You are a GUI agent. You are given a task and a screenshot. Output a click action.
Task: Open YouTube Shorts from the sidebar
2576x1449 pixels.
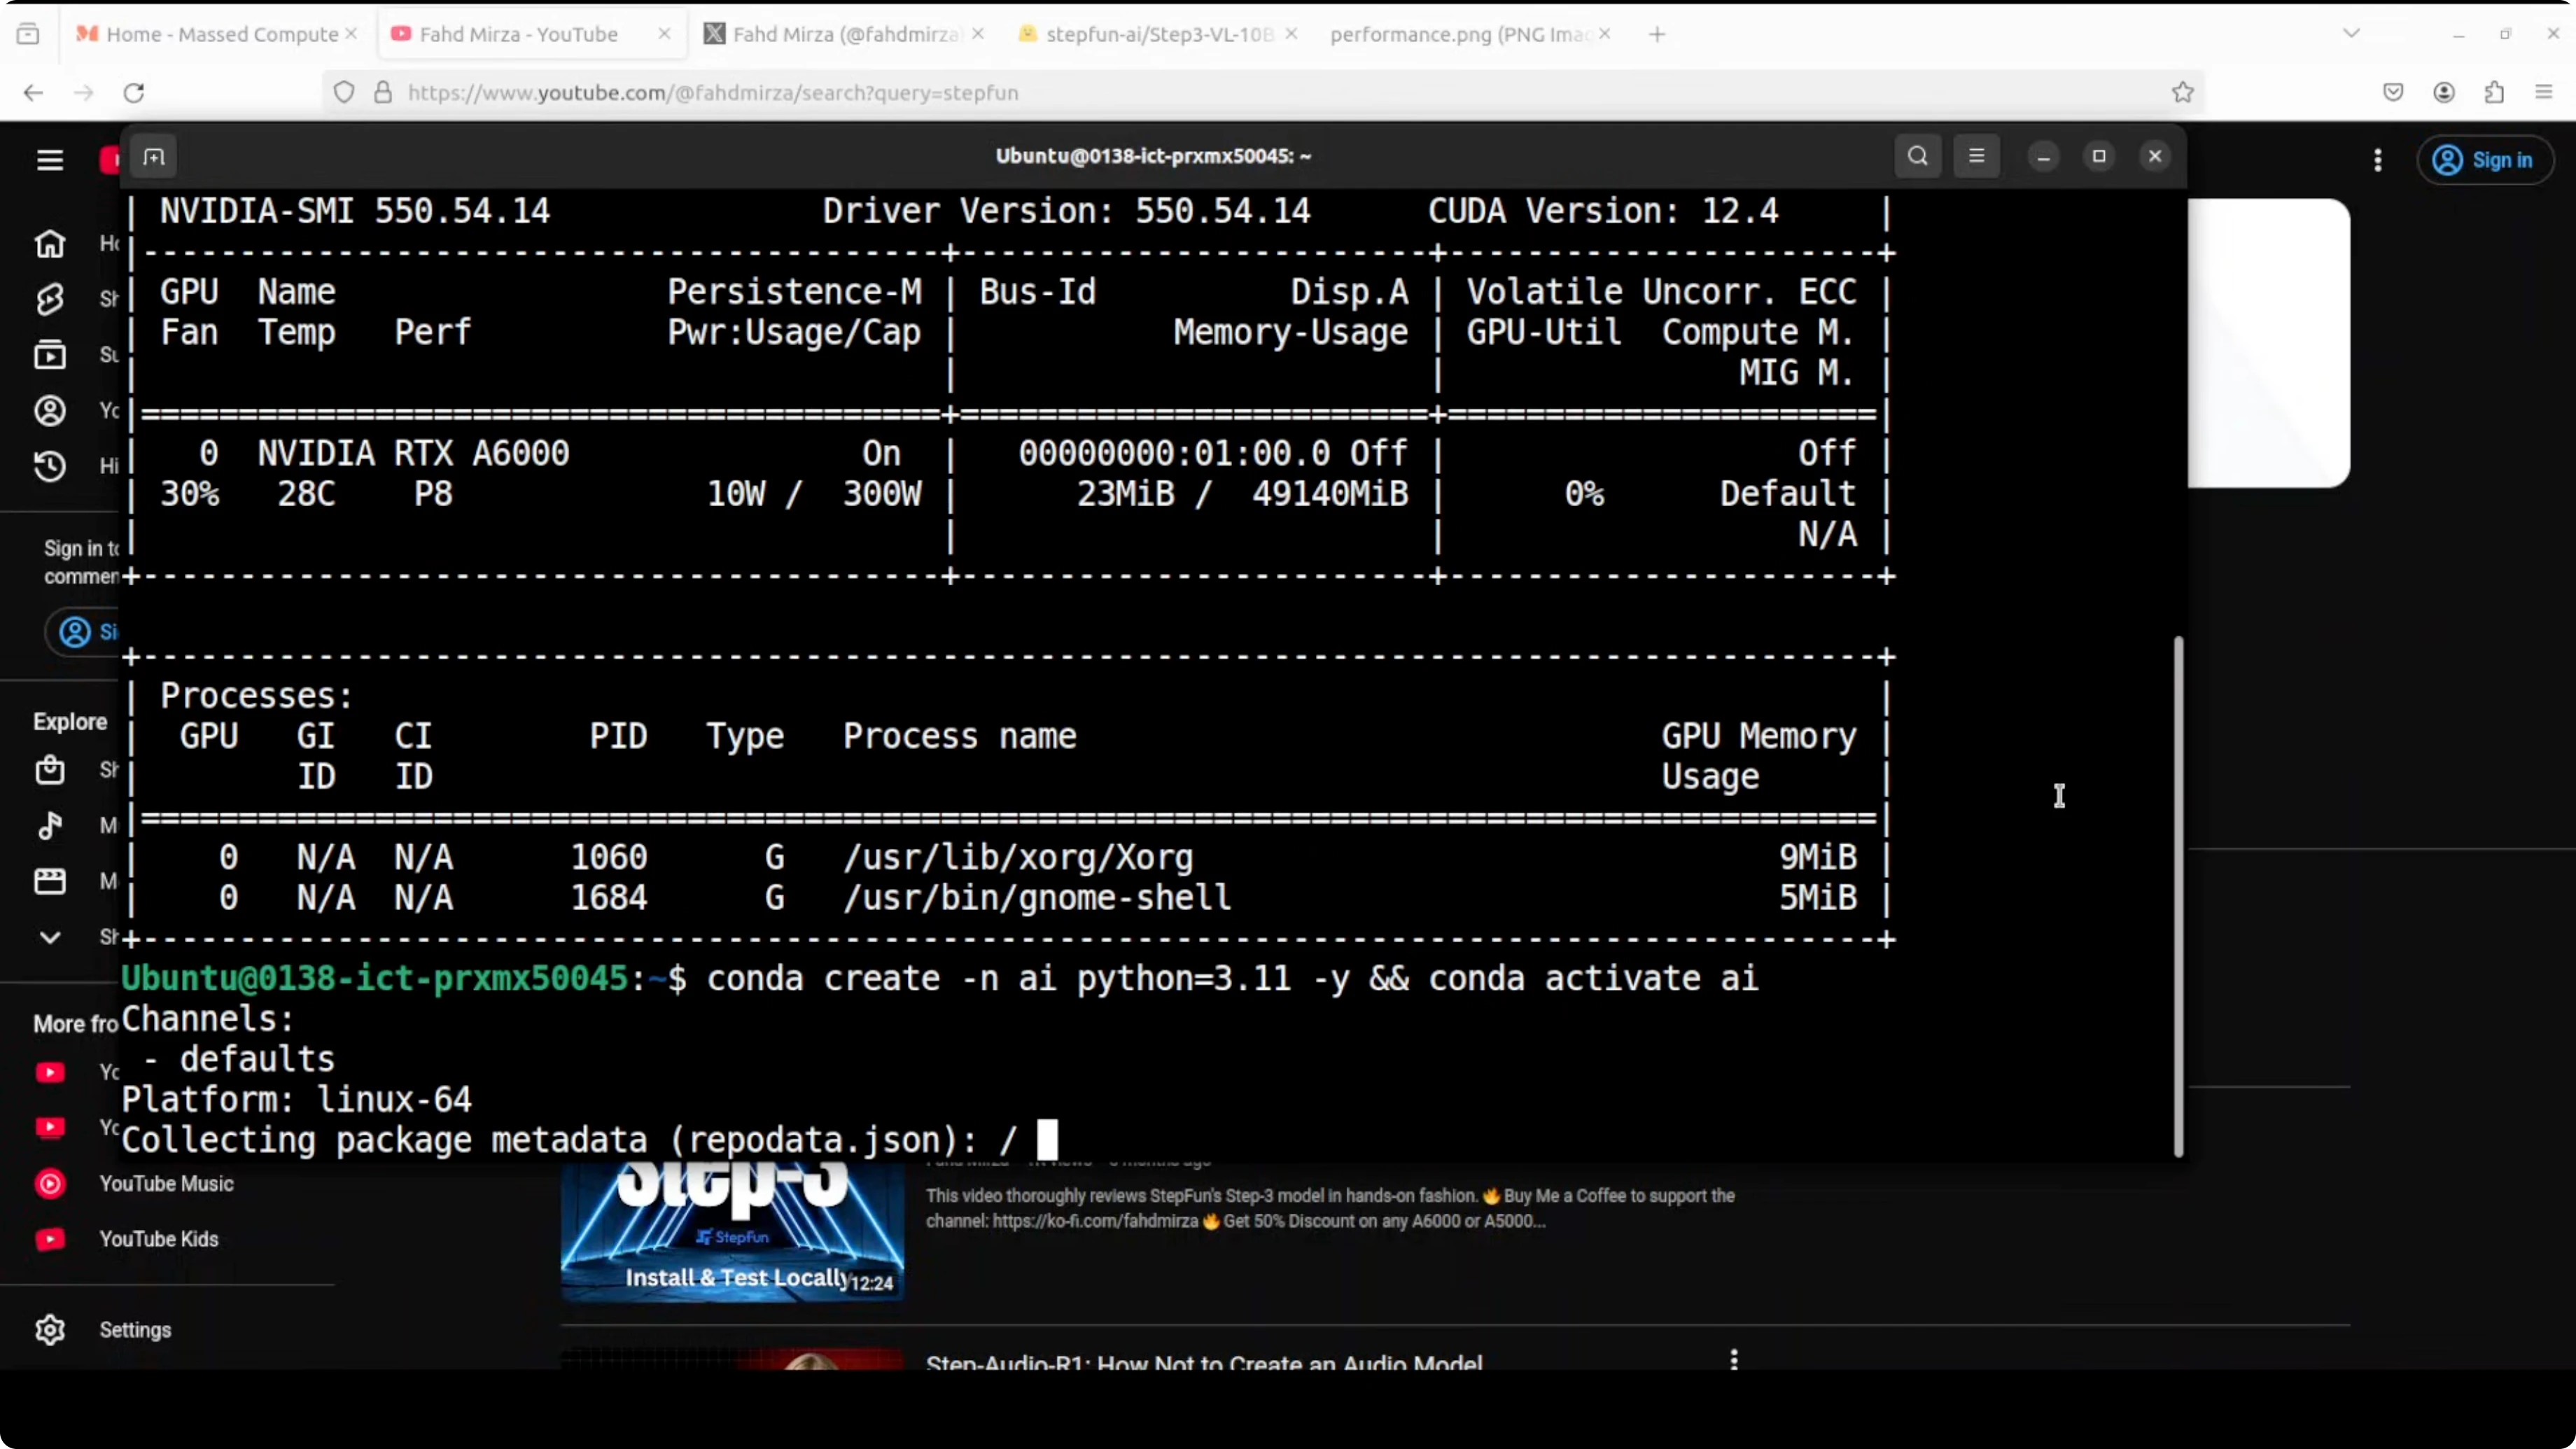(x=50, y=299)
